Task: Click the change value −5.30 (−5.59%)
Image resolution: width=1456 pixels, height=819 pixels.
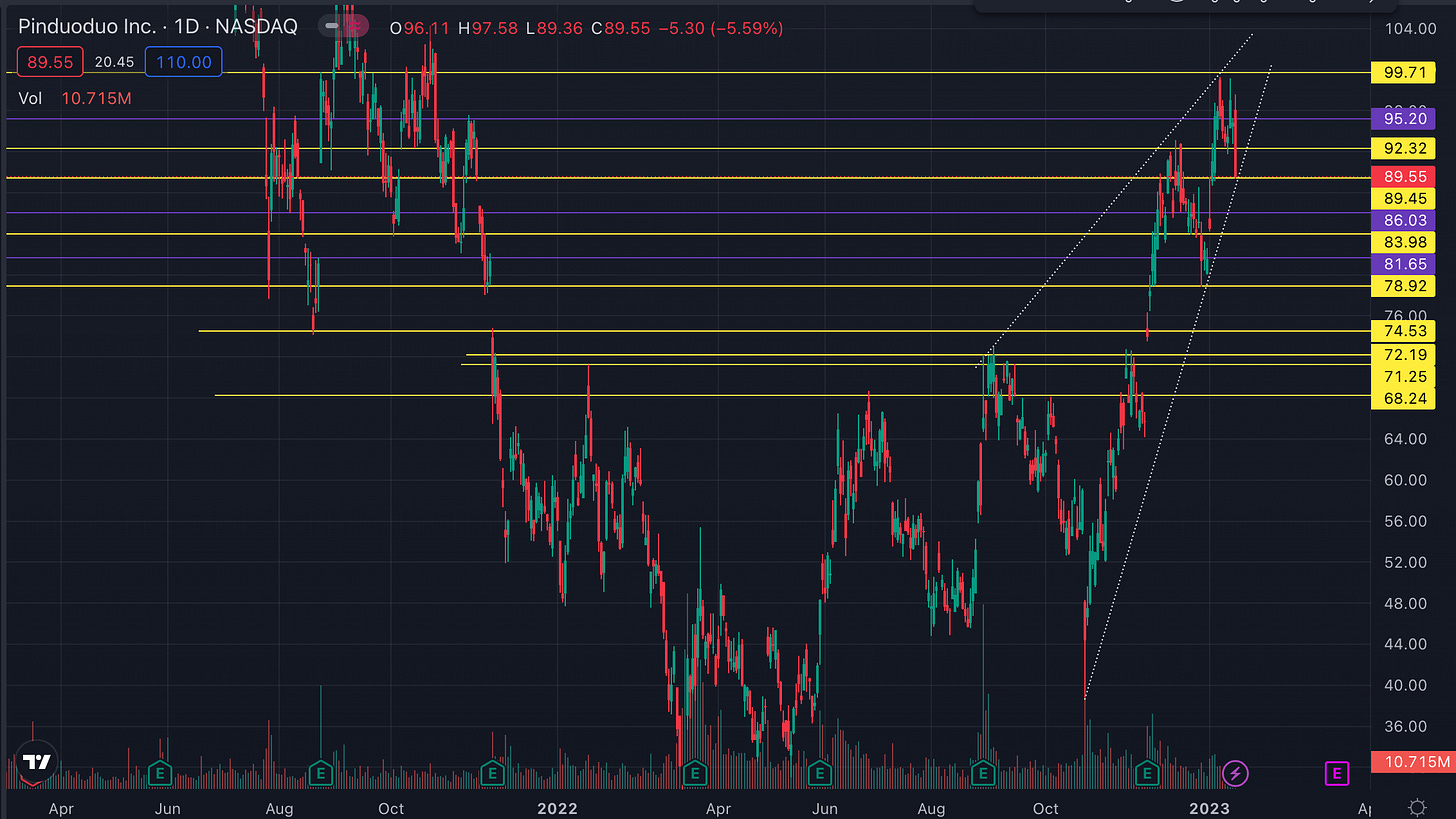Action: tap(723, 28)
